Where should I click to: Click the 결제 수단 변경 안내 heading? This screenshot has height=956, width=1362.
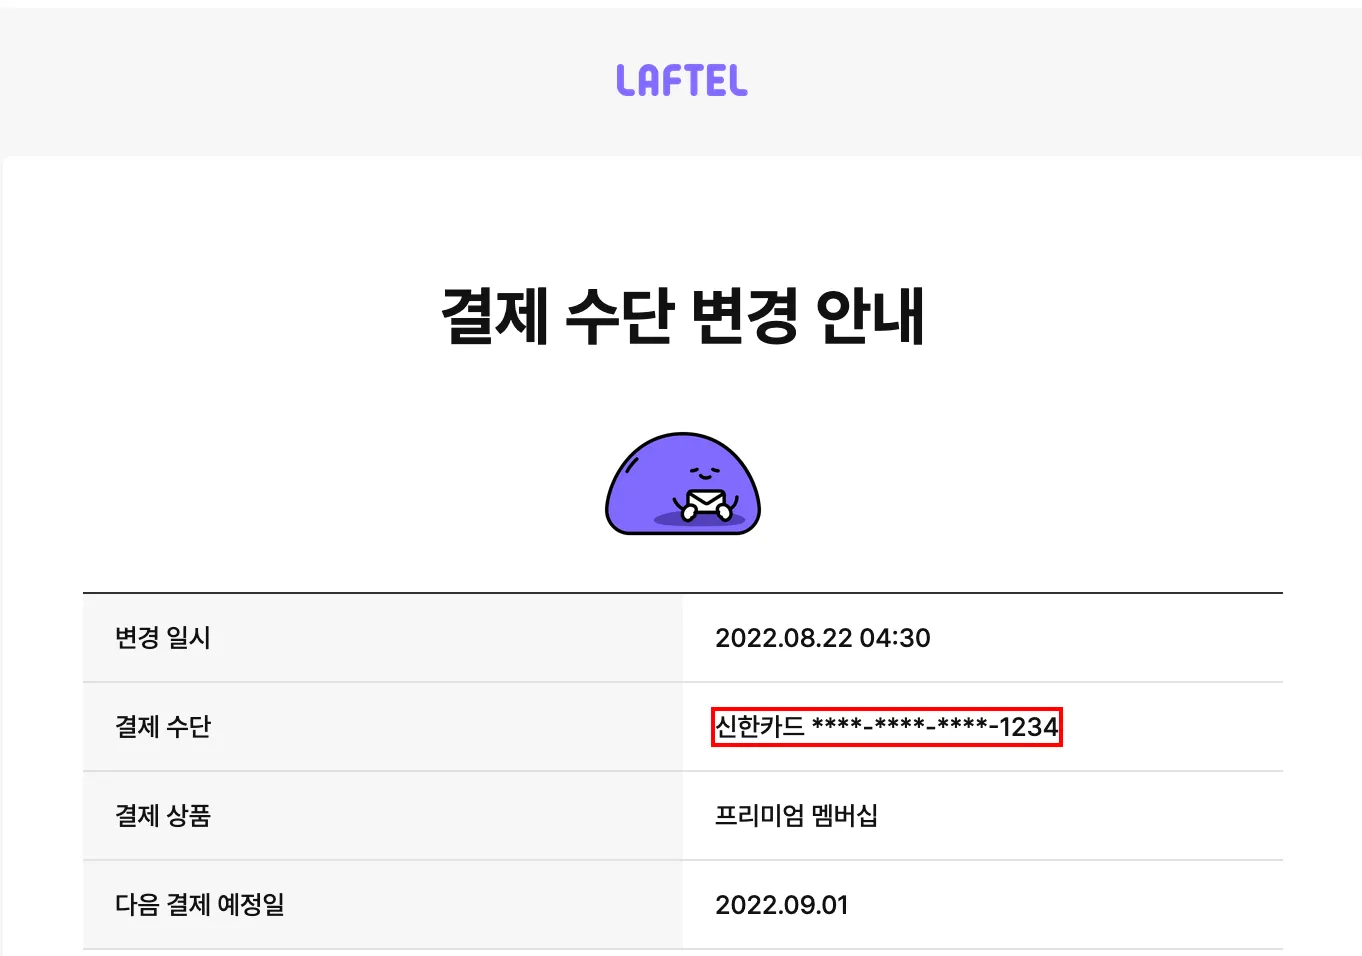(x=682, y=316)
